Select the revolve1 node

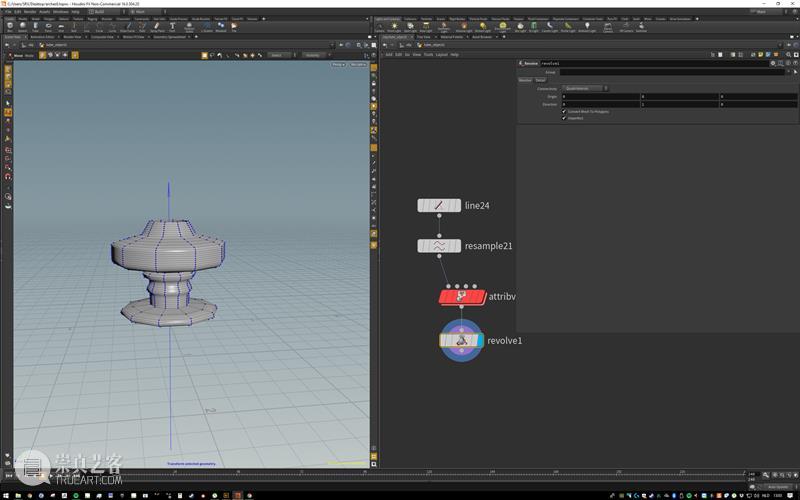point(461,341)
